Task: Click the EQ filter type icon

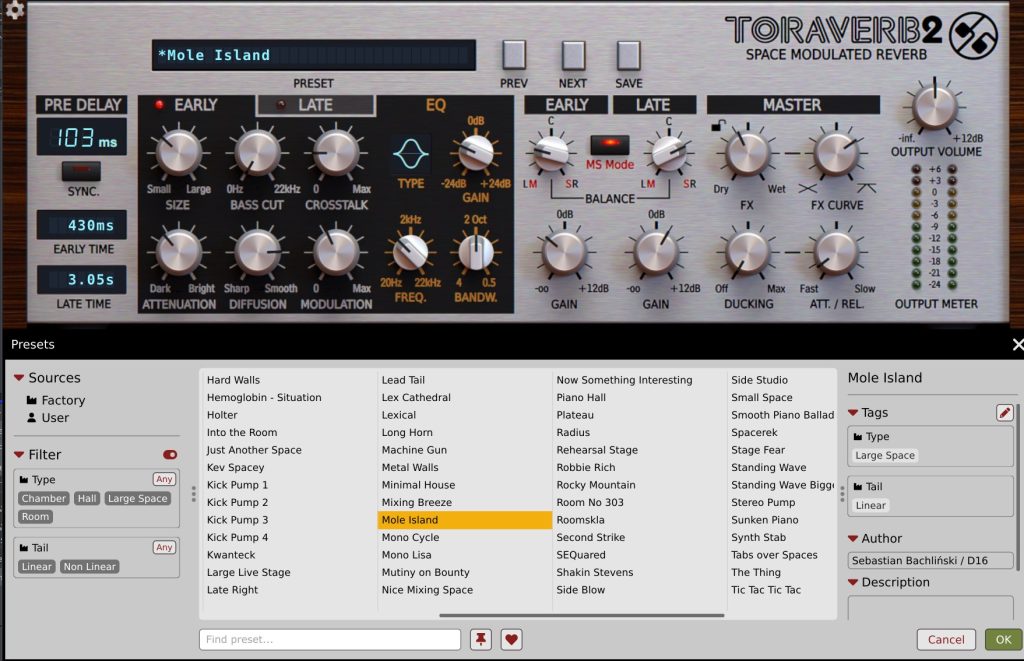Action: pyautogui.click(x=410, y=155)
